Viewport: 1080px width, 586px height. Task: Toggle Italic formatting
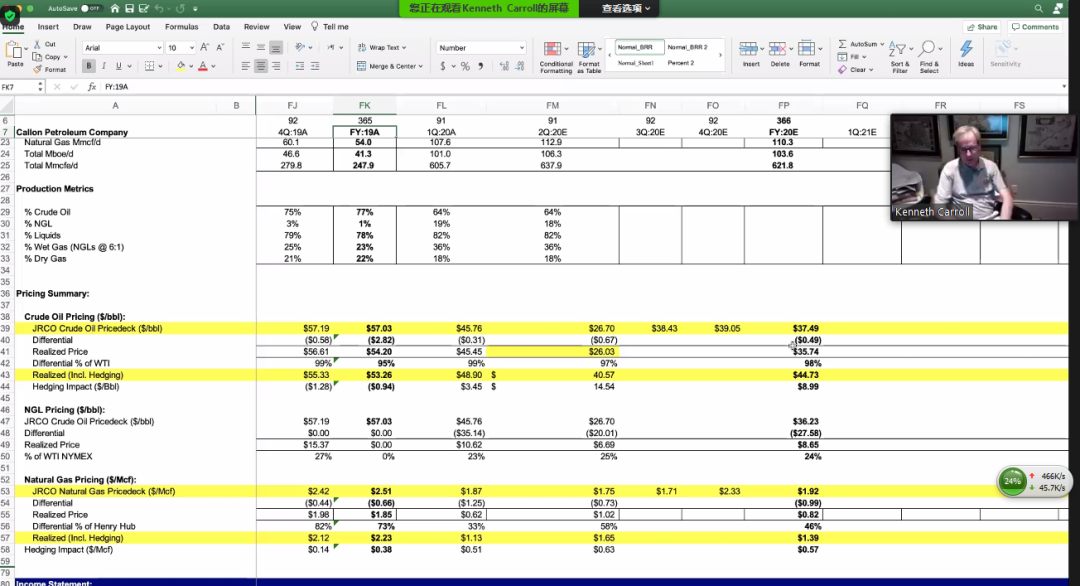pos(104,66)
